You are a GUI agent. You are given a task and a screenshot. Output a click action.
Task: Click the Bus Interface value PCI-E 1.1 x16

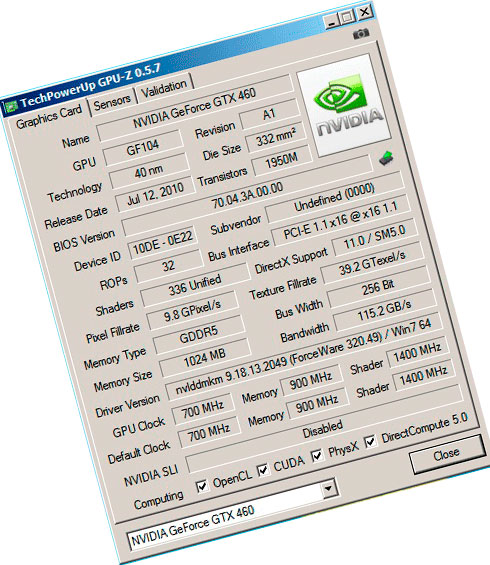341,221
